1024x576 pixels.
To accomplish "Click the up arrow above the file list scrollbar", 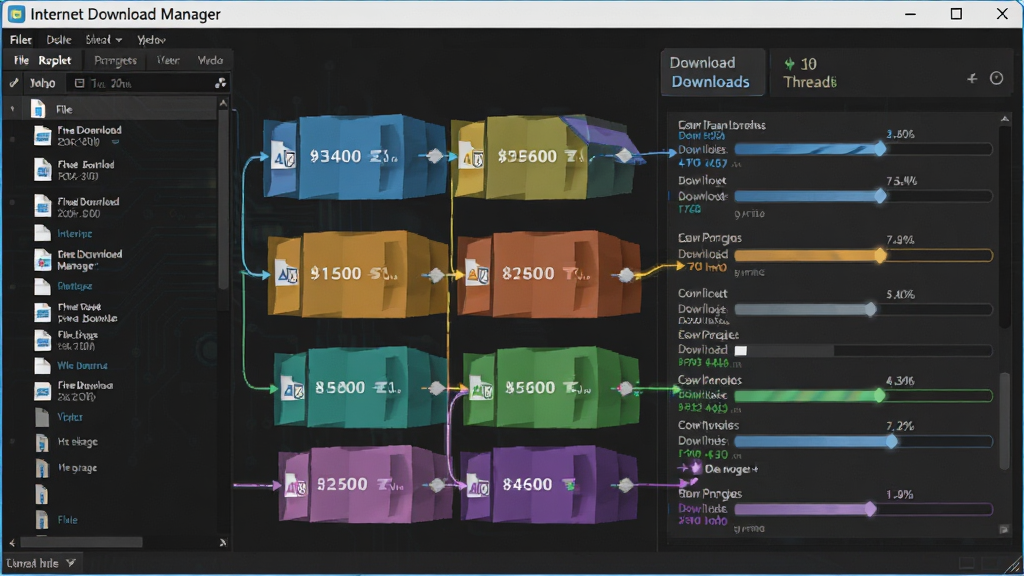I will (223, 103).
